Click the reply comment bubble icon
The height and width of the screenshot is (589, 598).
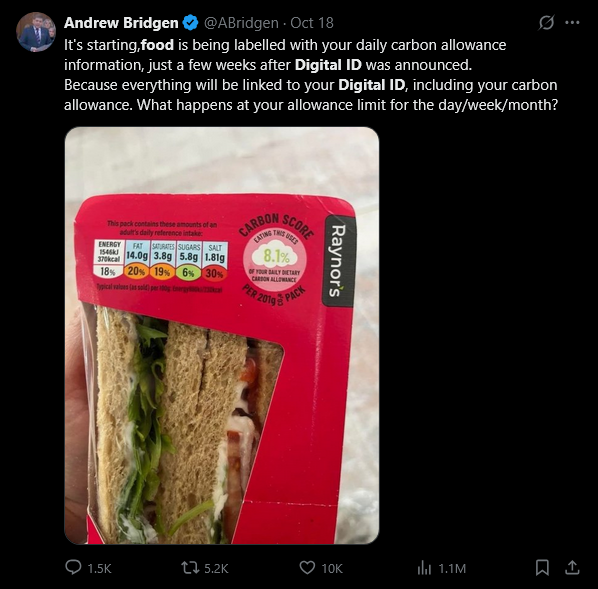coord(73,567)
